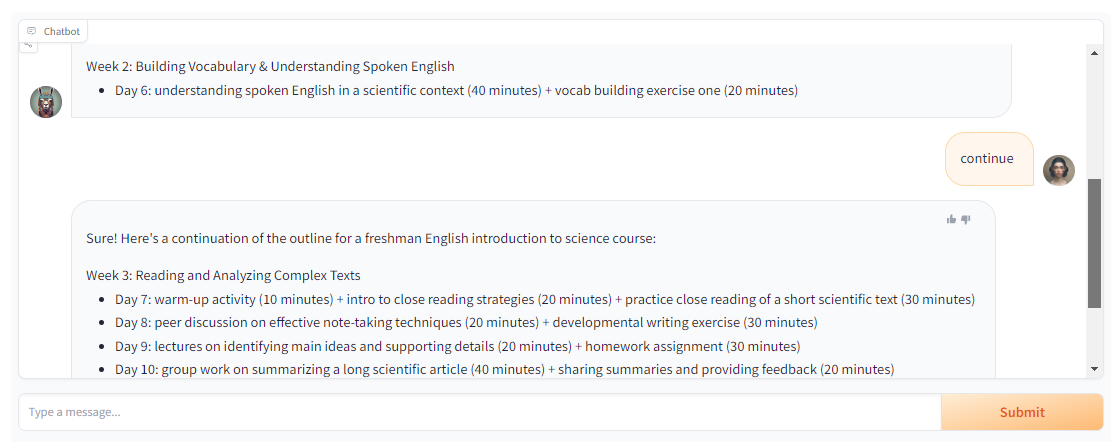This screenshot has width=1117, height=442.
Task: Click the user avatar beside 'continue'
Action: pyautogui.click(x=1059, y=170)
